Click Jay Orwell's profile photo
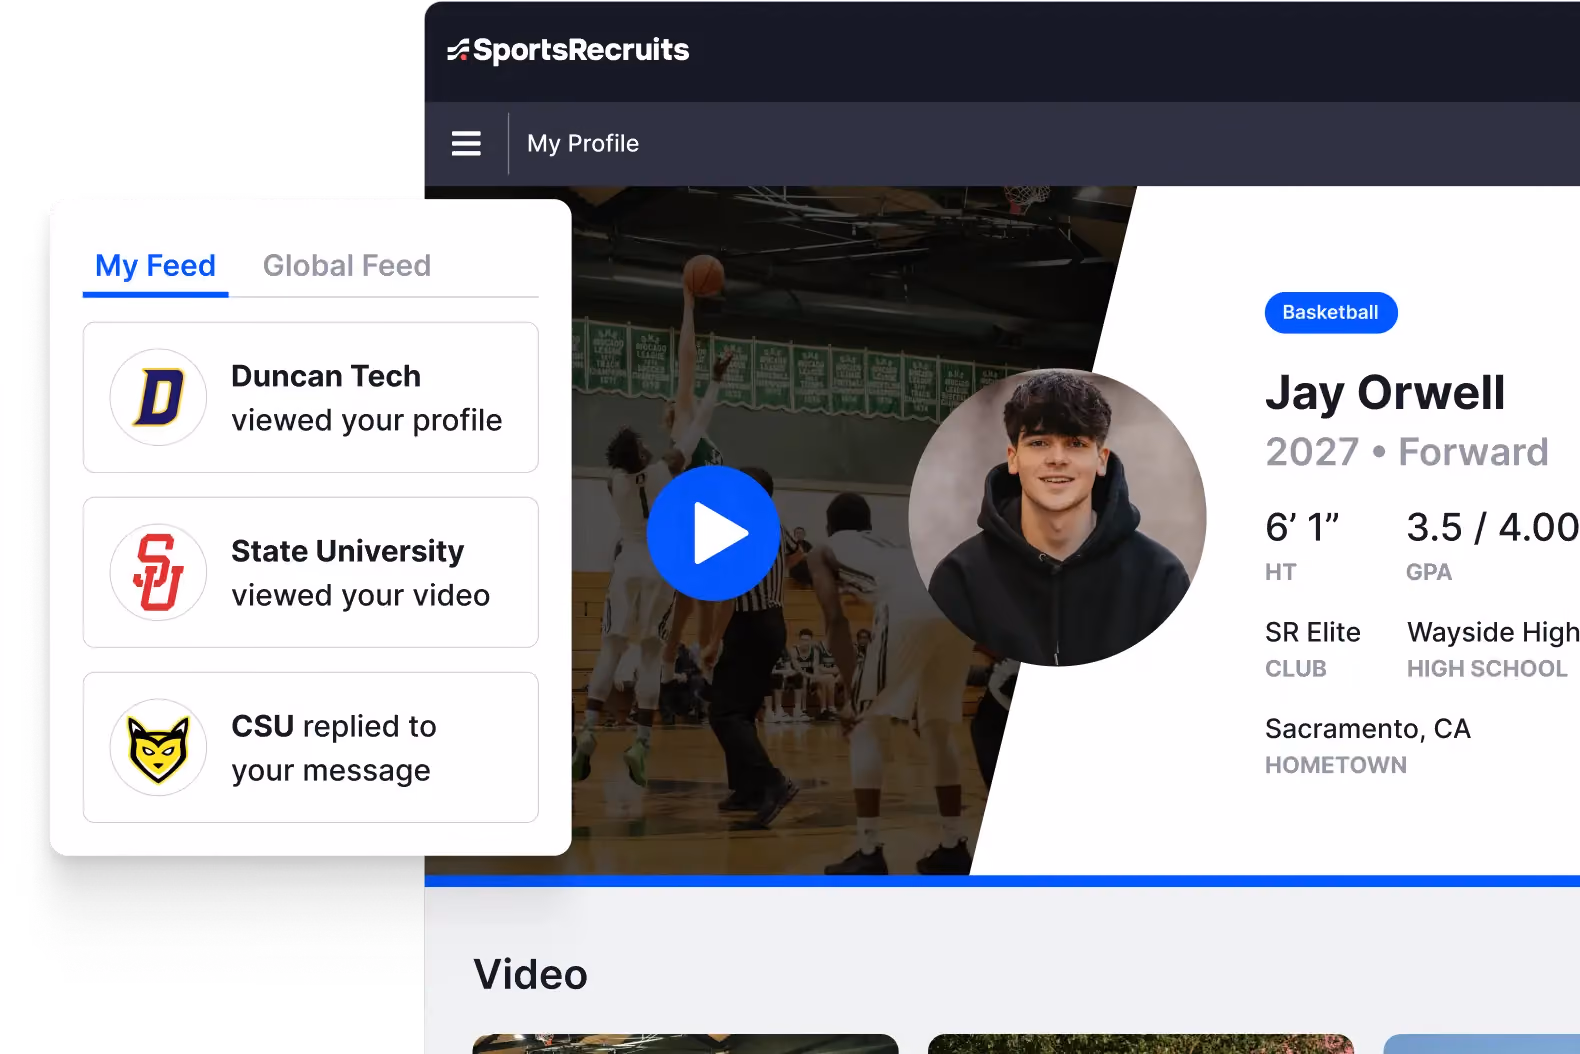1580x1054 pixels. pos(1057,517)
